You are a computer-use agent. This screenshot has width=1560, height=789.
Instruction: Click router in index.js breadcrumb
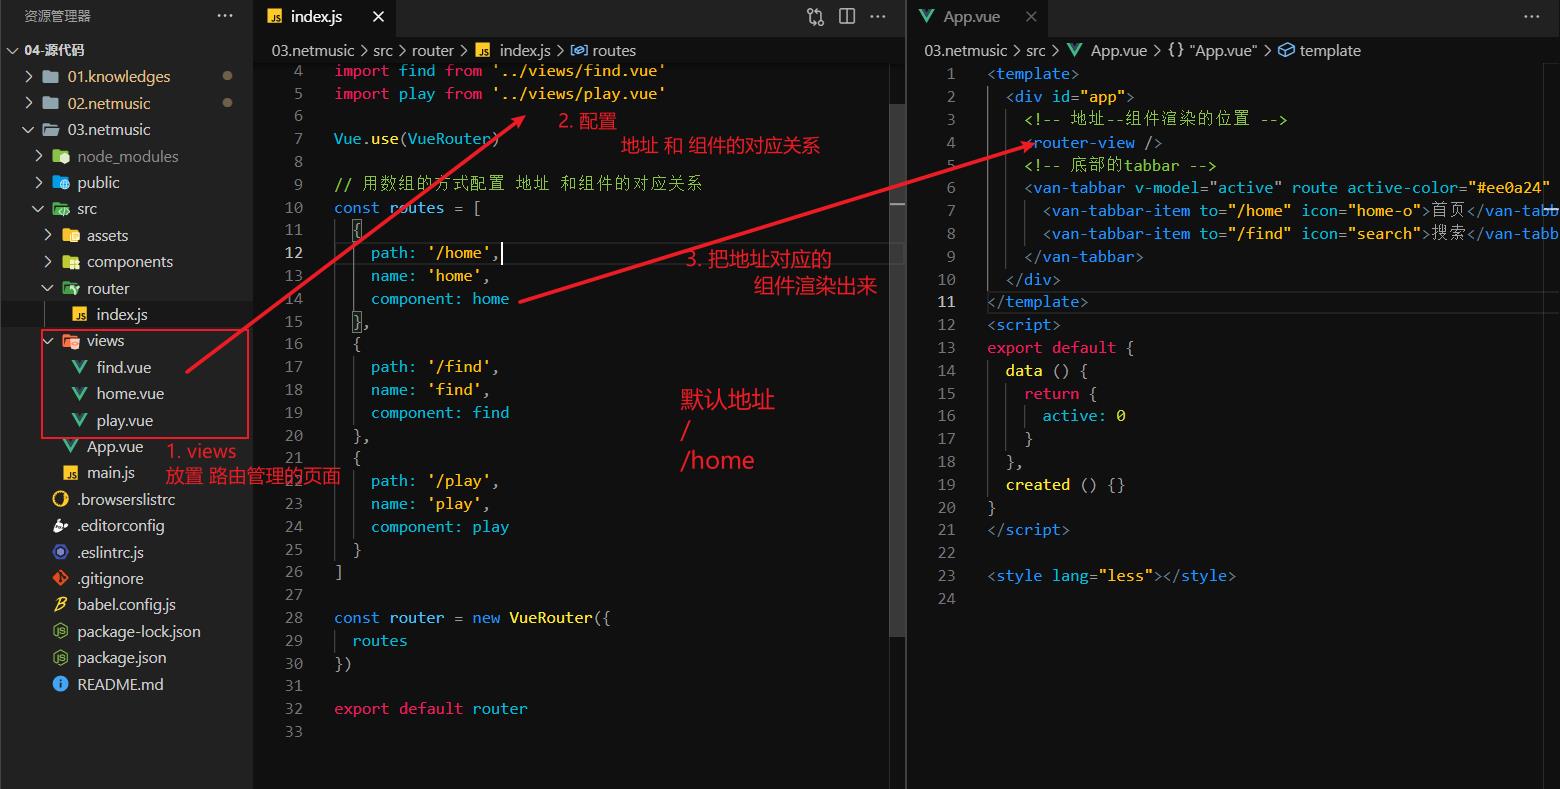(x=433, y=50)
